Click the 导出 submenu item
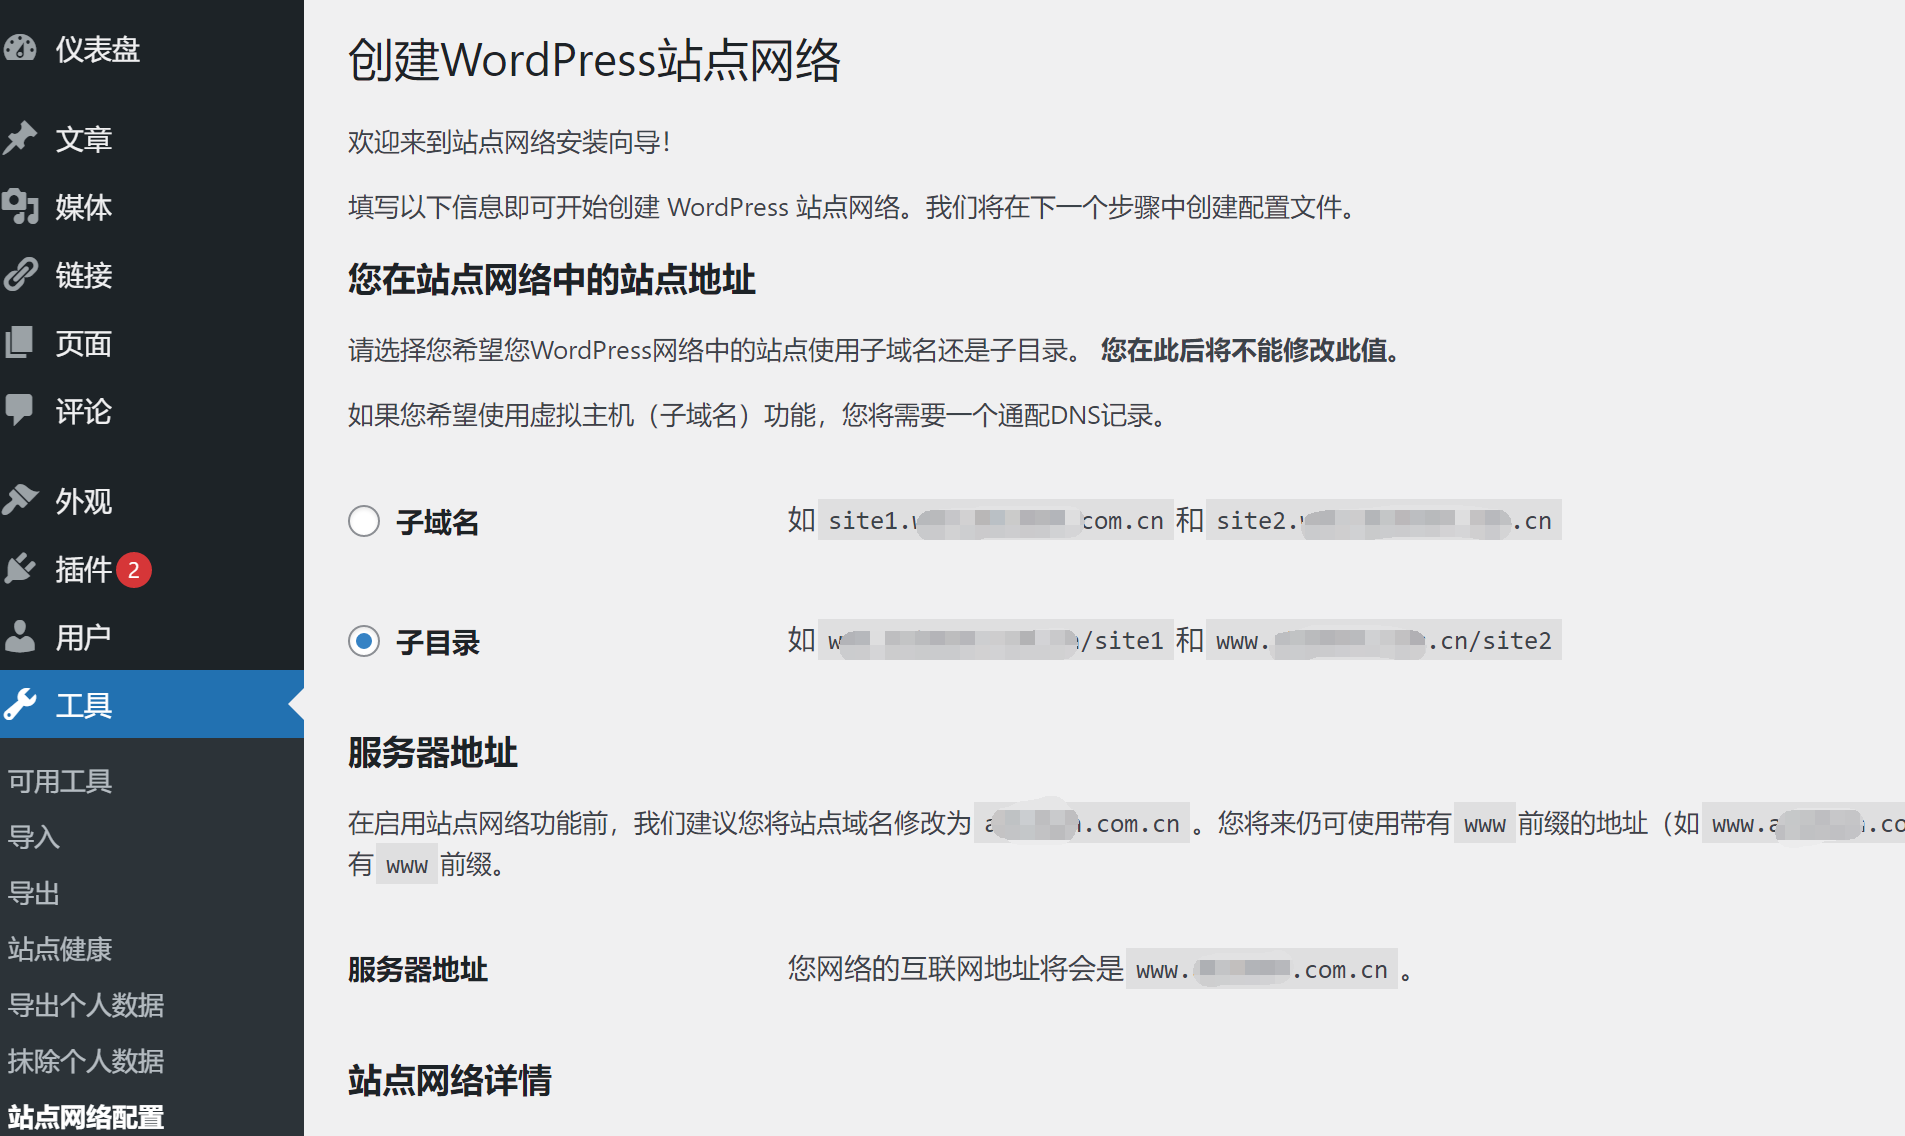 pyautogui.click(x=34, y=893)
